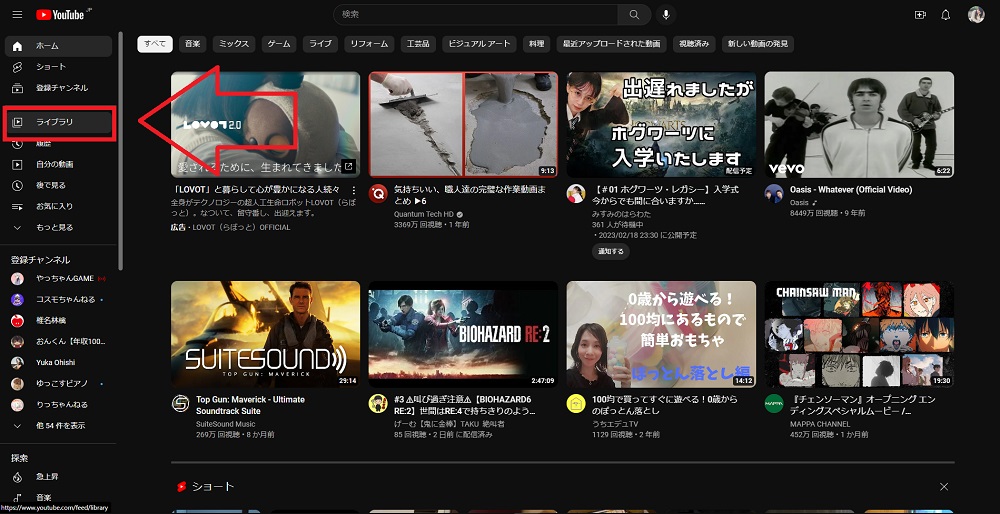Screen dimensions: 1000x514
Task: Open Top Gun: Maverick video title
Action: click(250, 405)
